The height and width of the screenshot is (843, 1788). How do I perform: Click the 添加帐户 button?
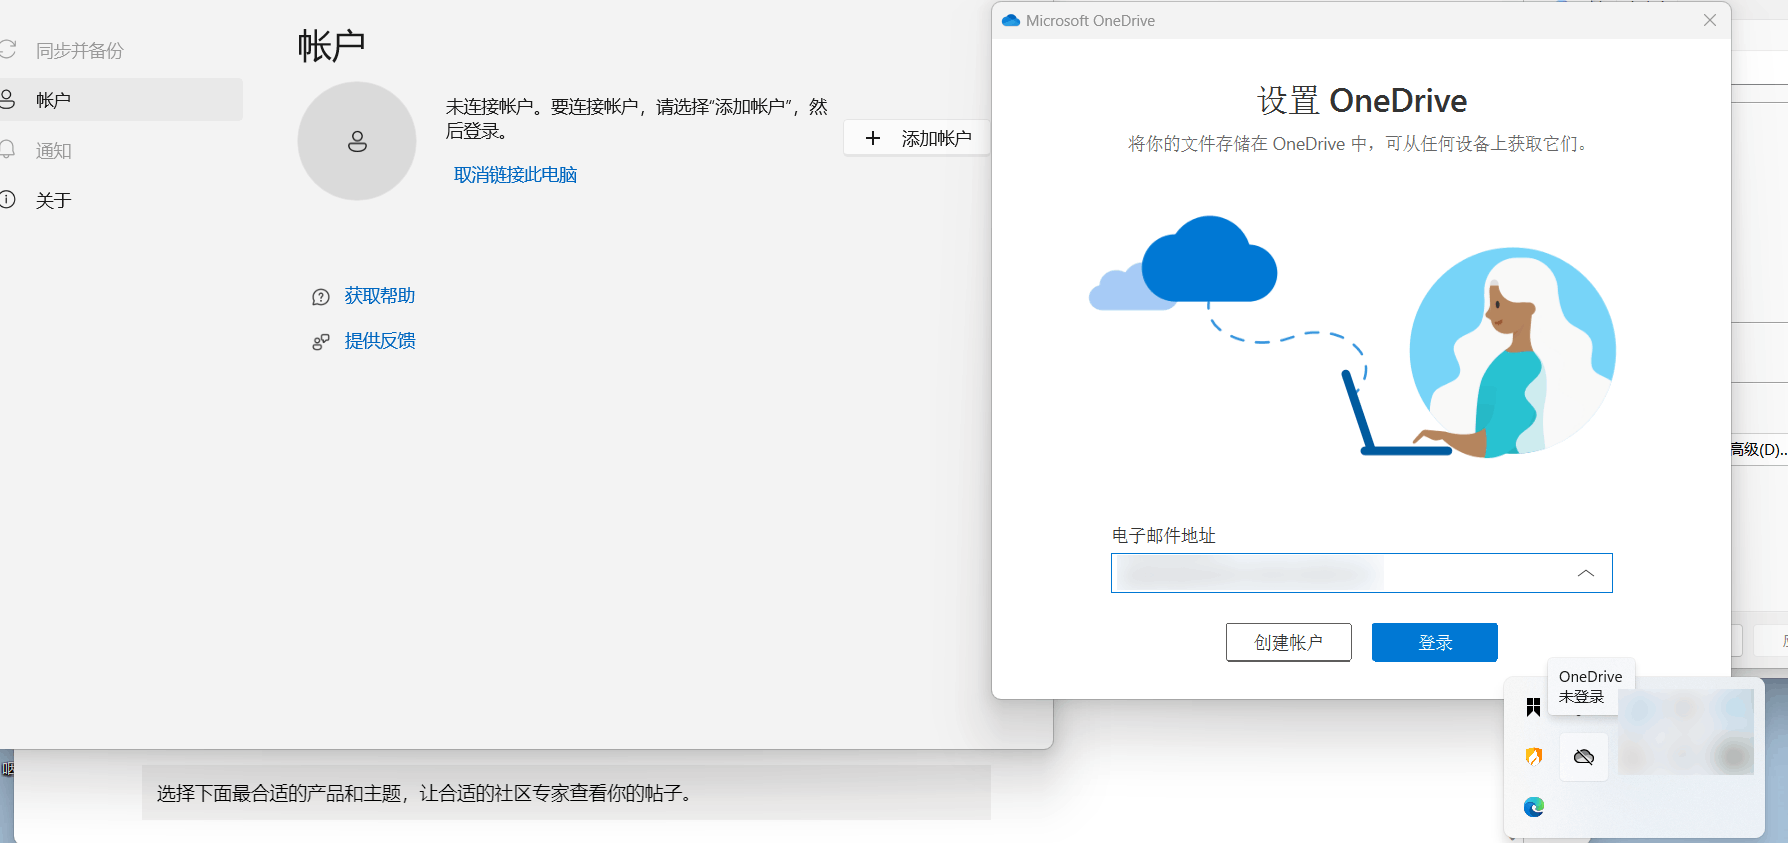tap(917, 138)
